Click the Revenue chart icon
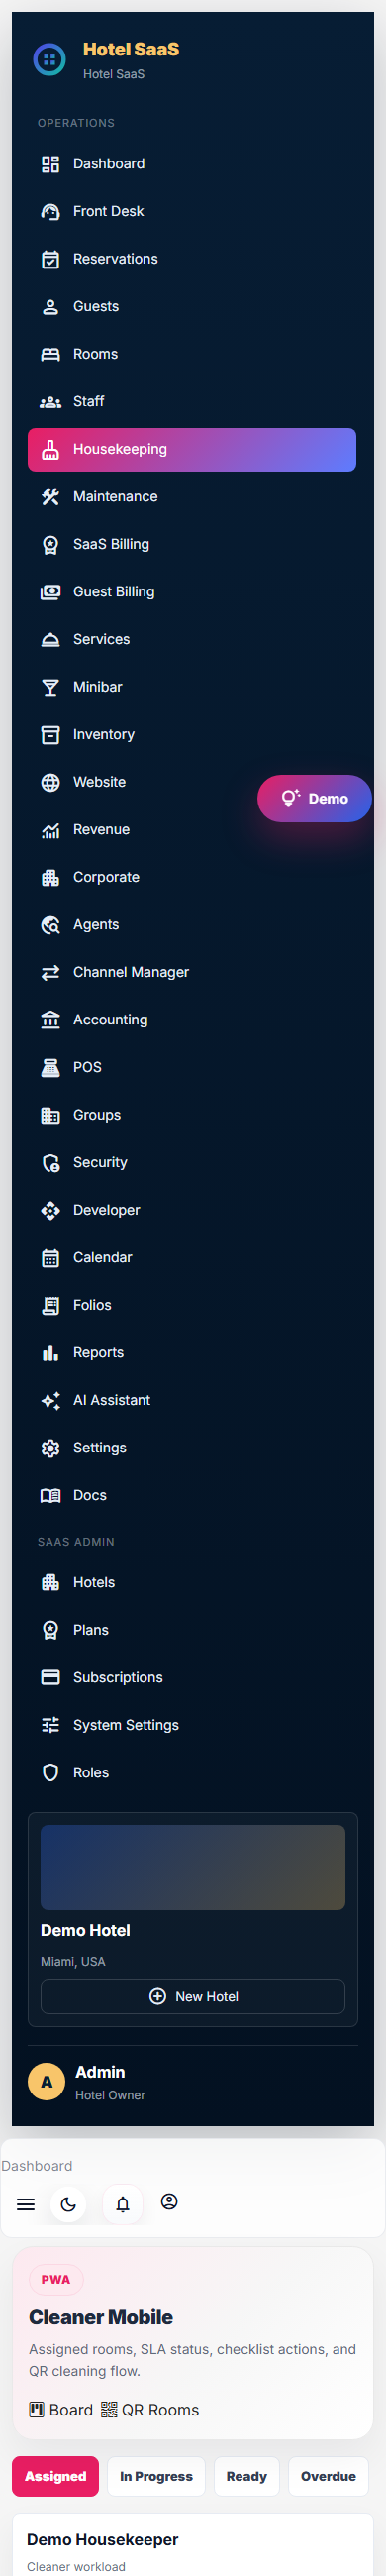The width and height of the screenshot is (386, 2576). coord(50,829)
